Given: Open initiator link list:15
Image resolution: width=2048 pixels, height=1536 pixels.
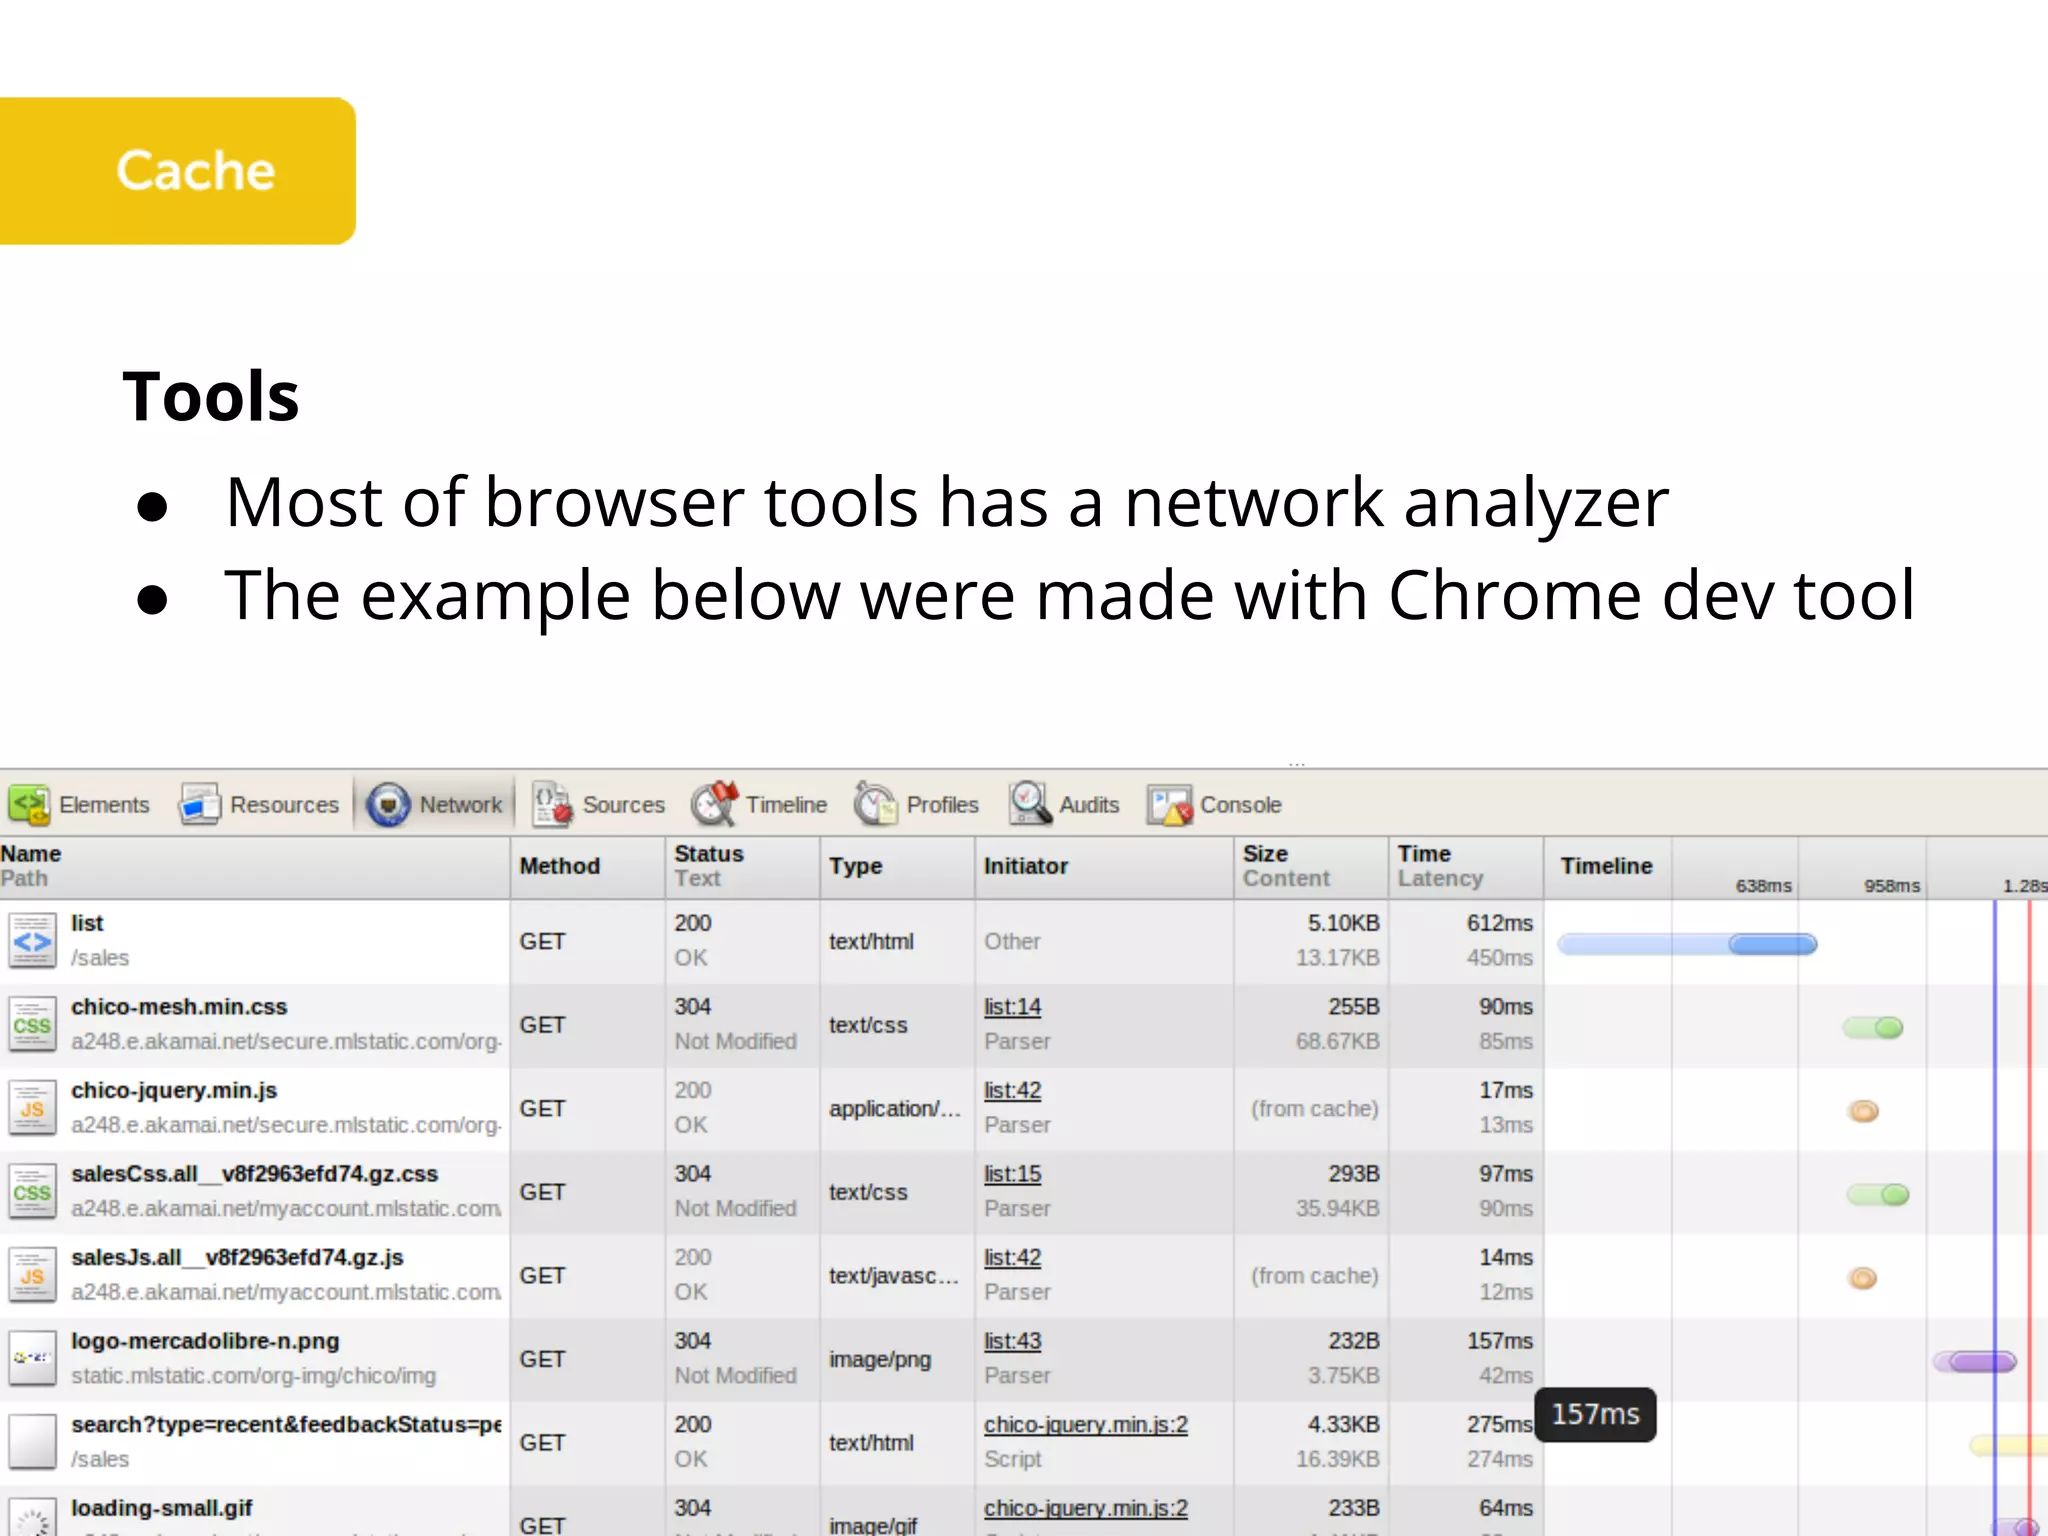Looking at the screenshot, I should pyautogui.click(x=1012, y=1174).
